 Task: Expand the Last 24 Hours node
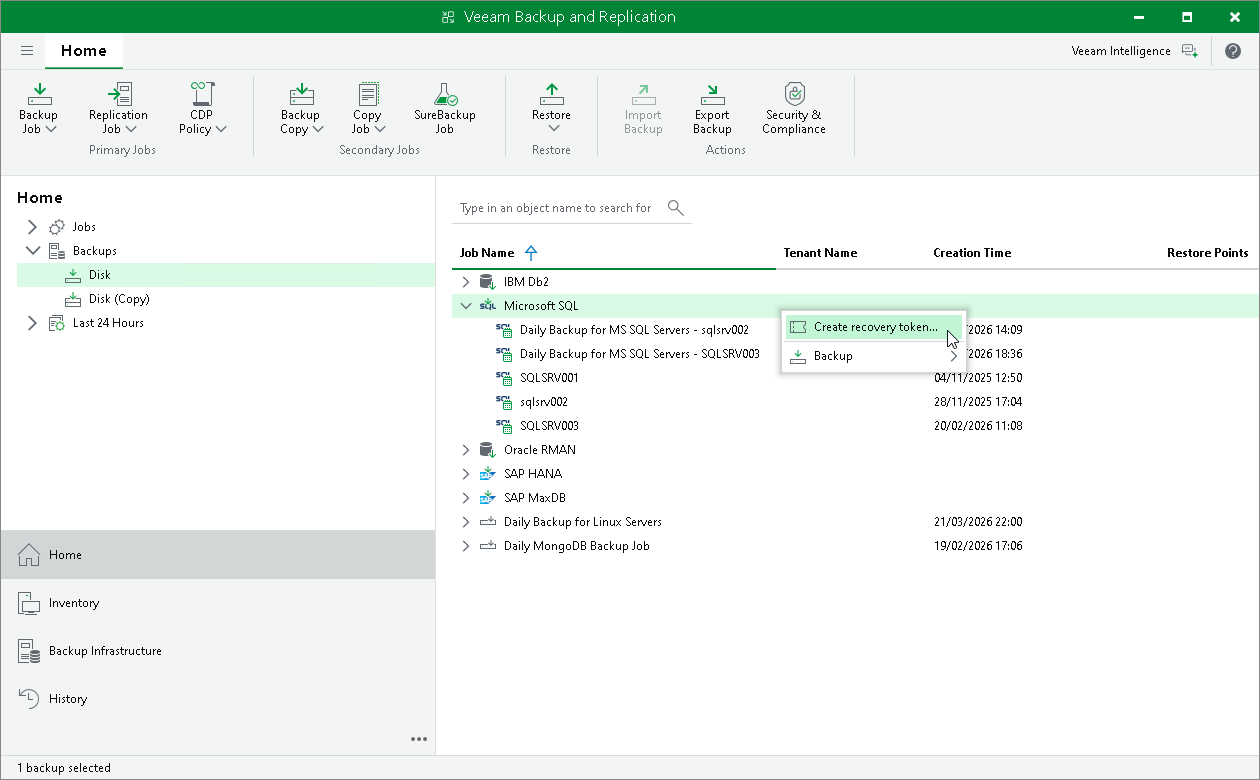click(32, 323)
